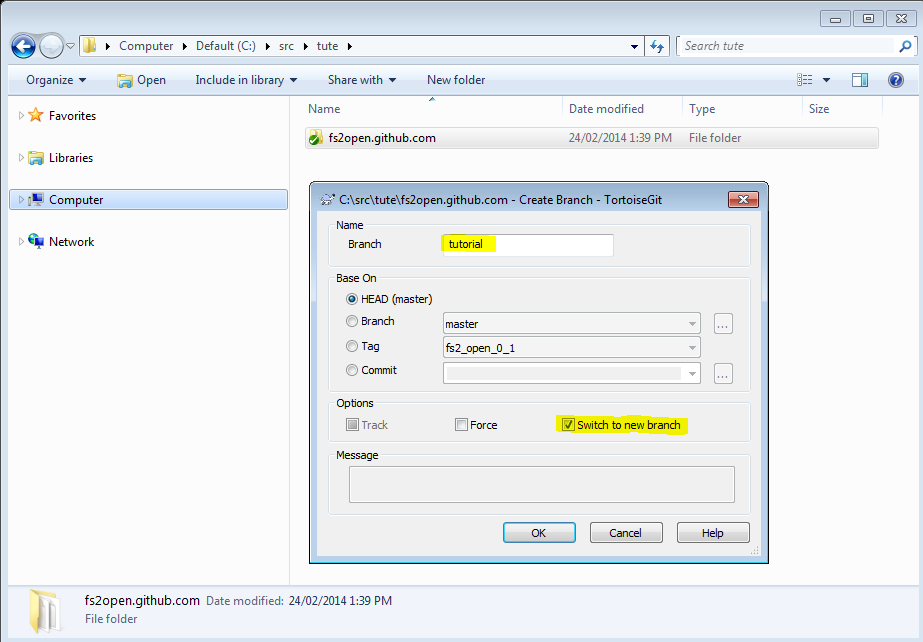Click the Network icon in sidebar
This screenshot has height=642, width=923.
pos(36,242)
